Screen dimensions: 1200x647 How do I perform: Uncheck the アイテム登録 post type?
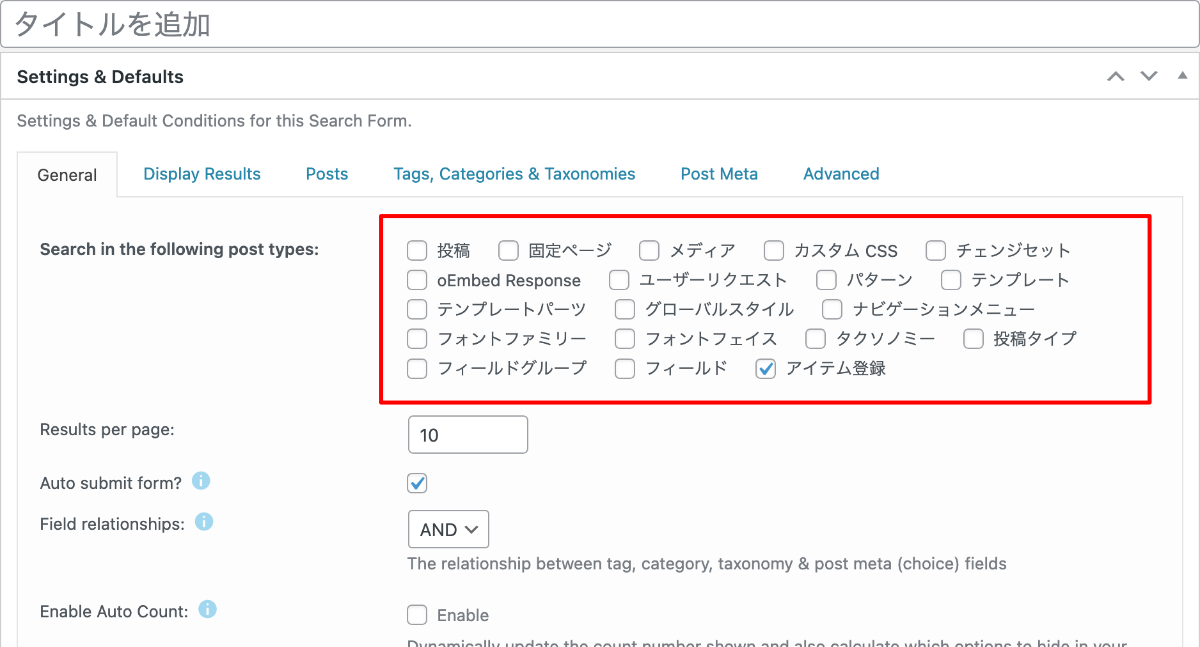coord(766,369)
